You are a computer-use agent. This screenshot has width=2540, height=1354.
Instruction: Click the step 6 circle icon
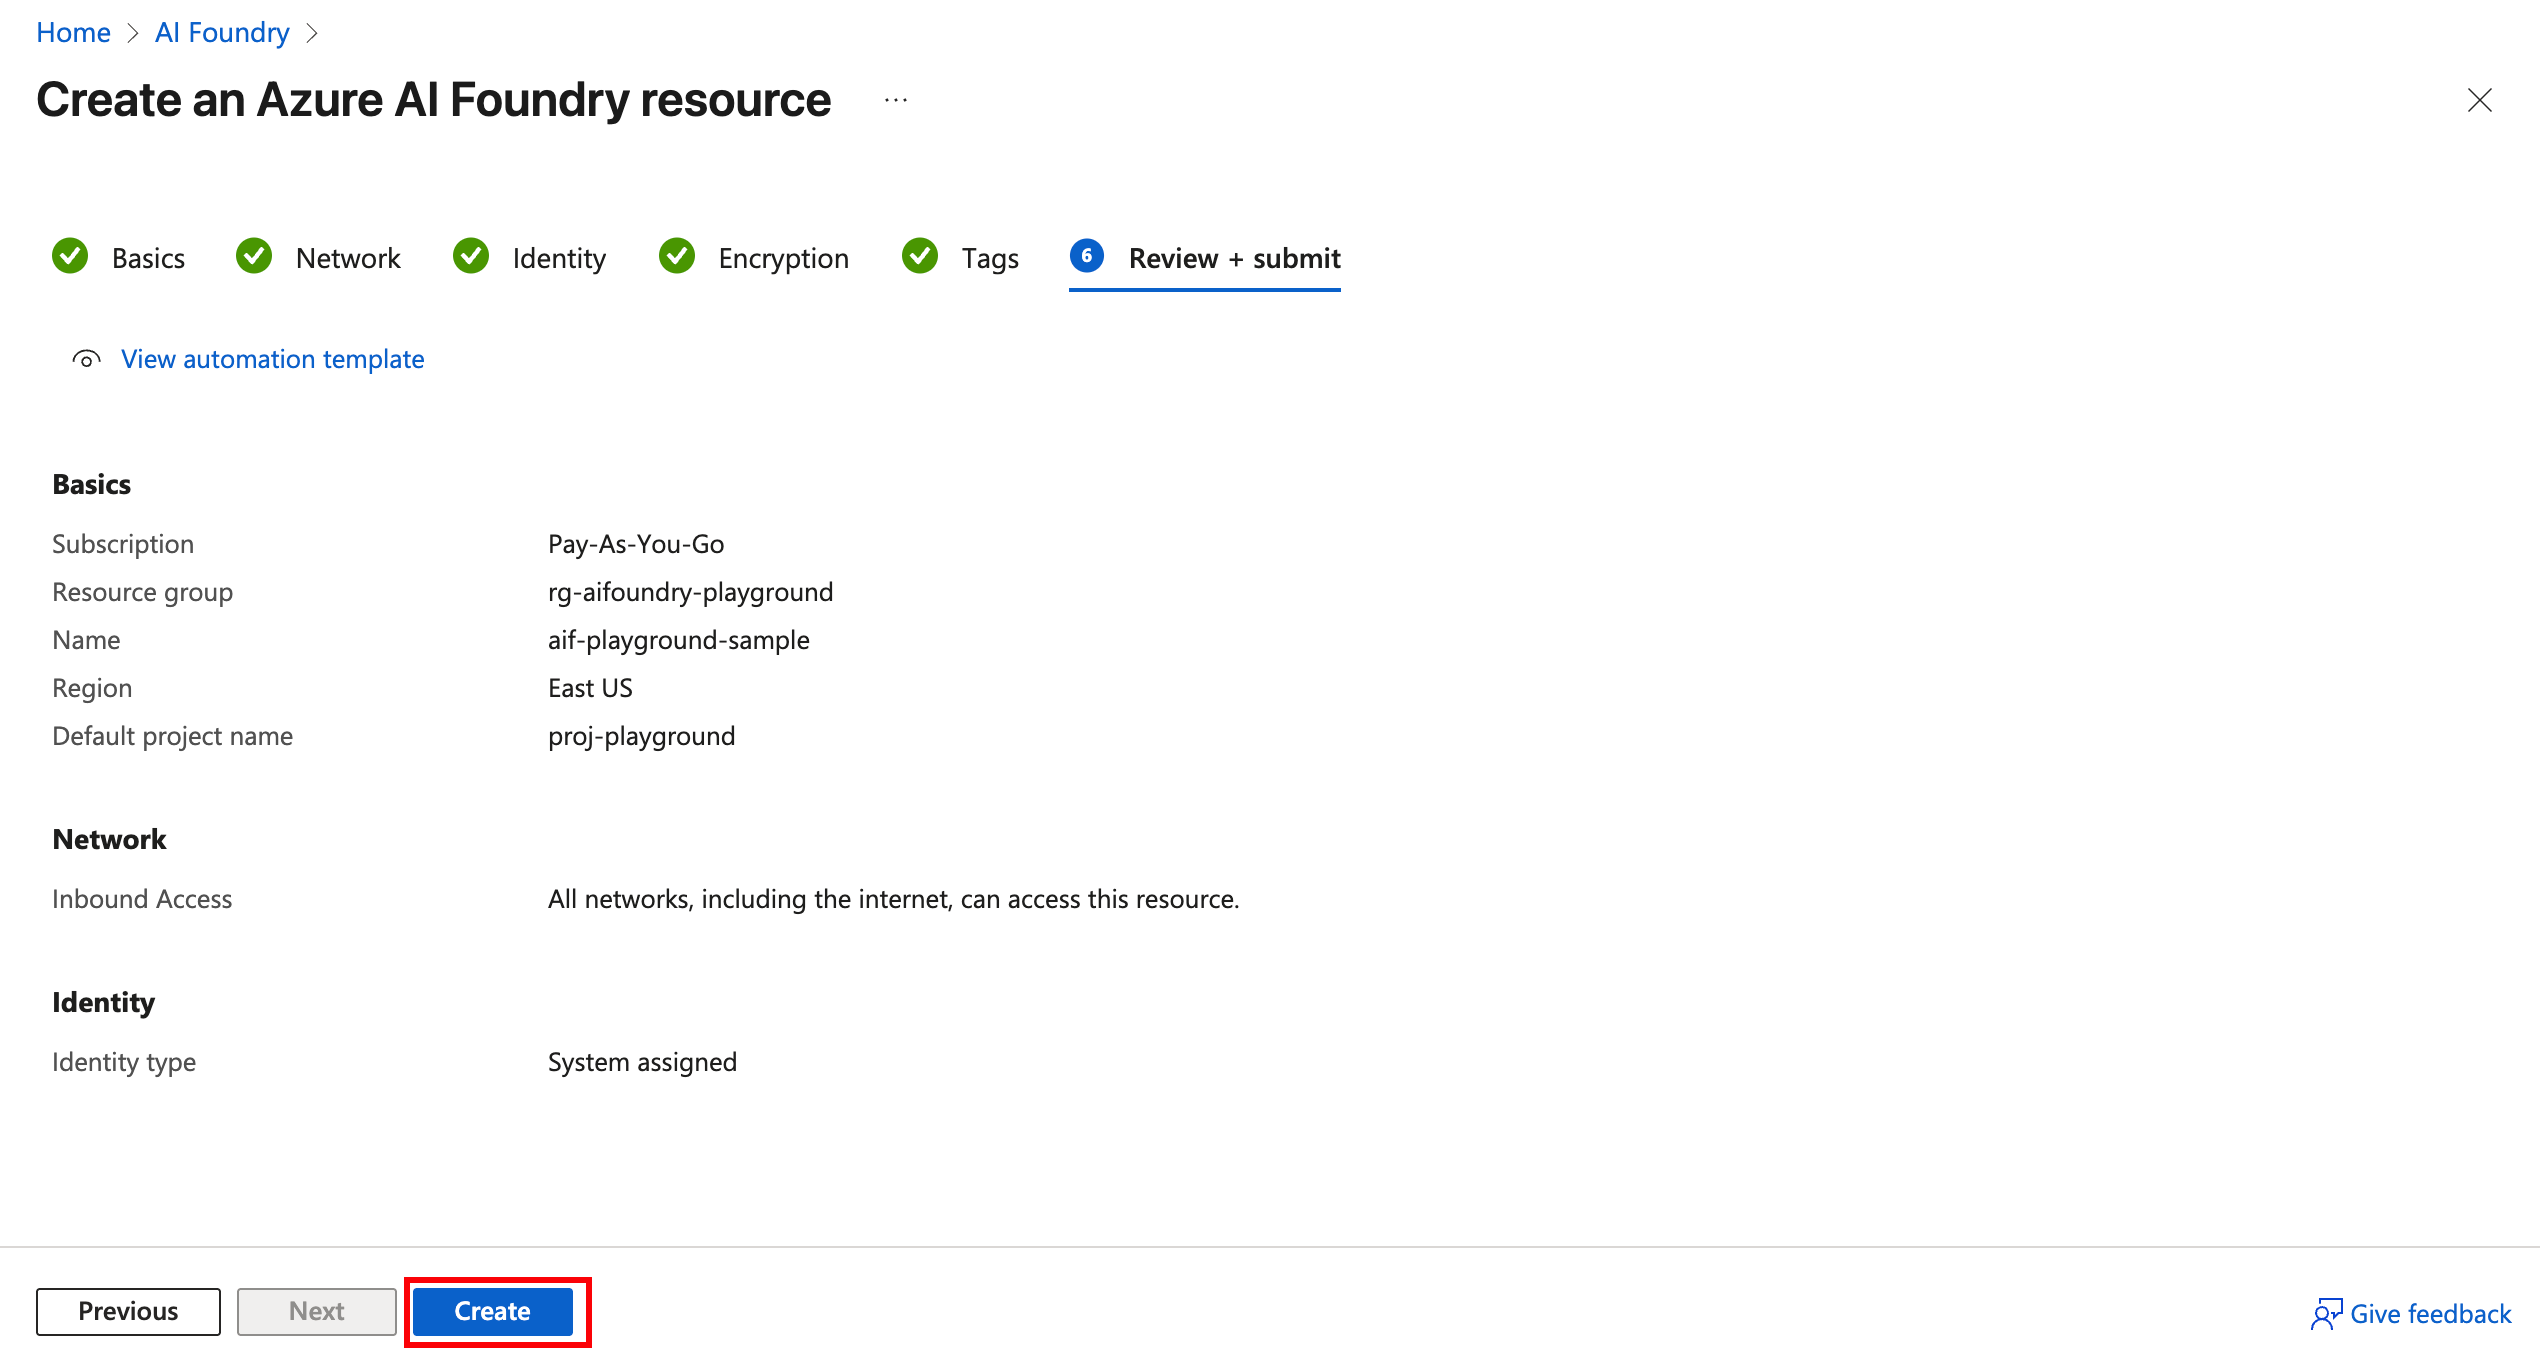pyautogui.click(x=1087, y=256)
